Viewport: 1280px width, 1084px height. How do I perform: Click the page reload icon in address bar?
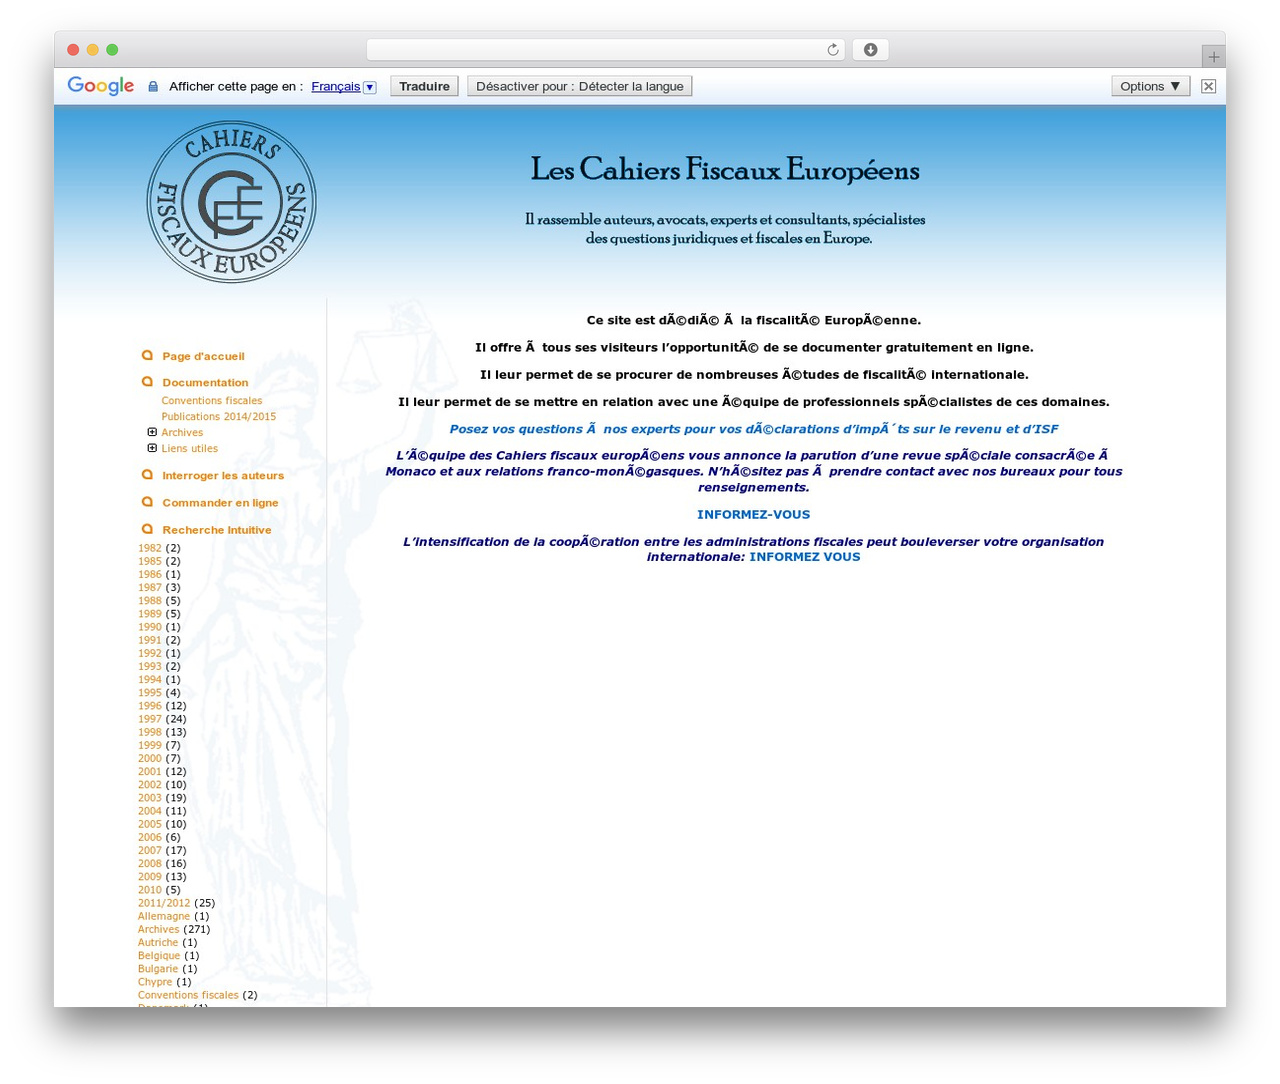click(x=832, y=50)
